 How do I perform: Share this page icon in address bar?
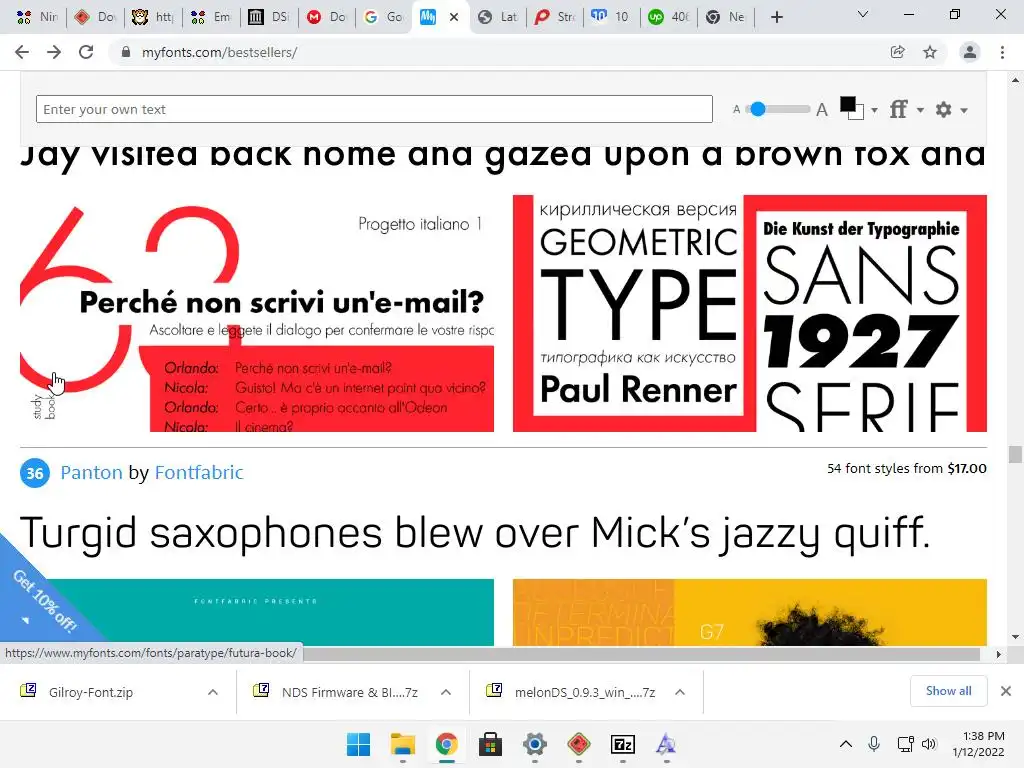click(897, 52)
